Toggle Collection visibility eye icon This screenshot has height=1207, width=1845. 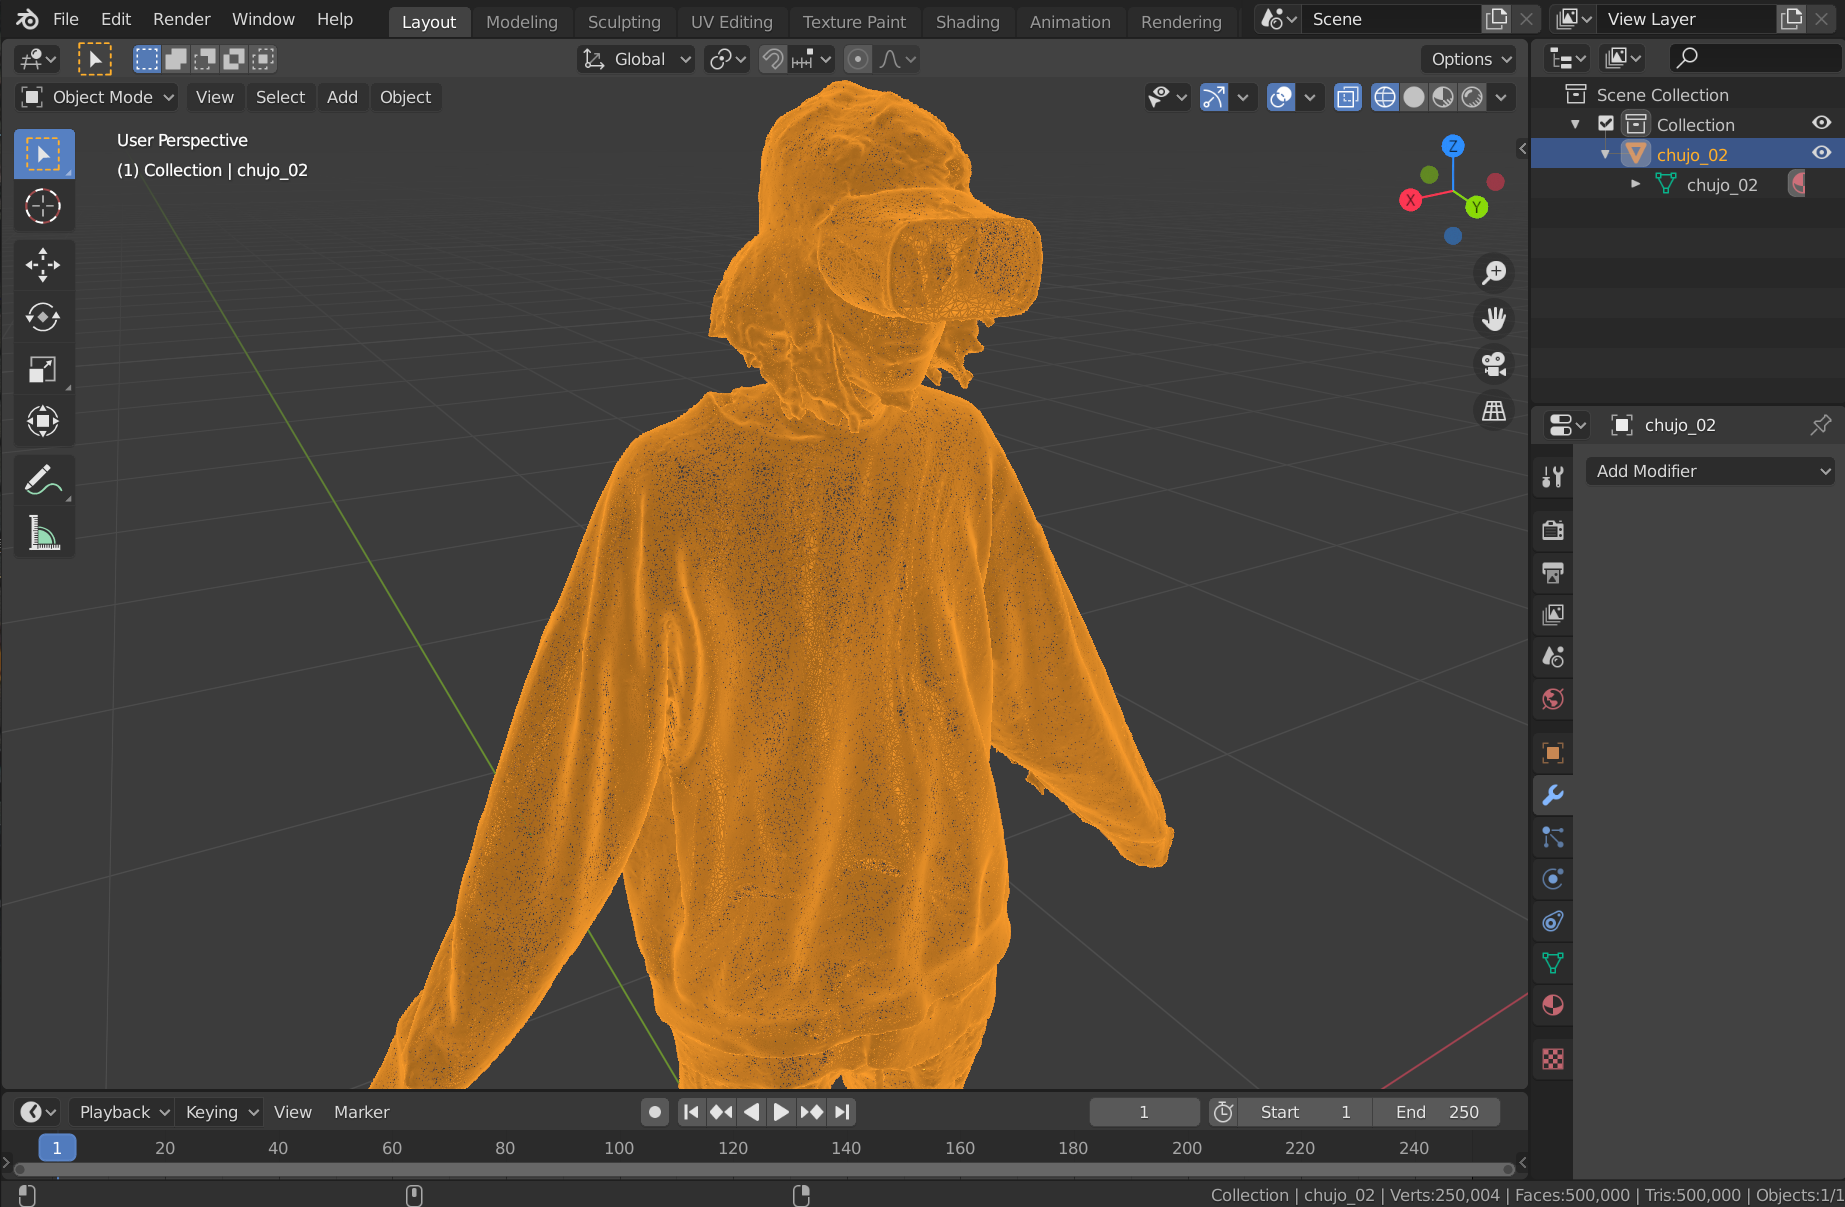[1822, 123]
